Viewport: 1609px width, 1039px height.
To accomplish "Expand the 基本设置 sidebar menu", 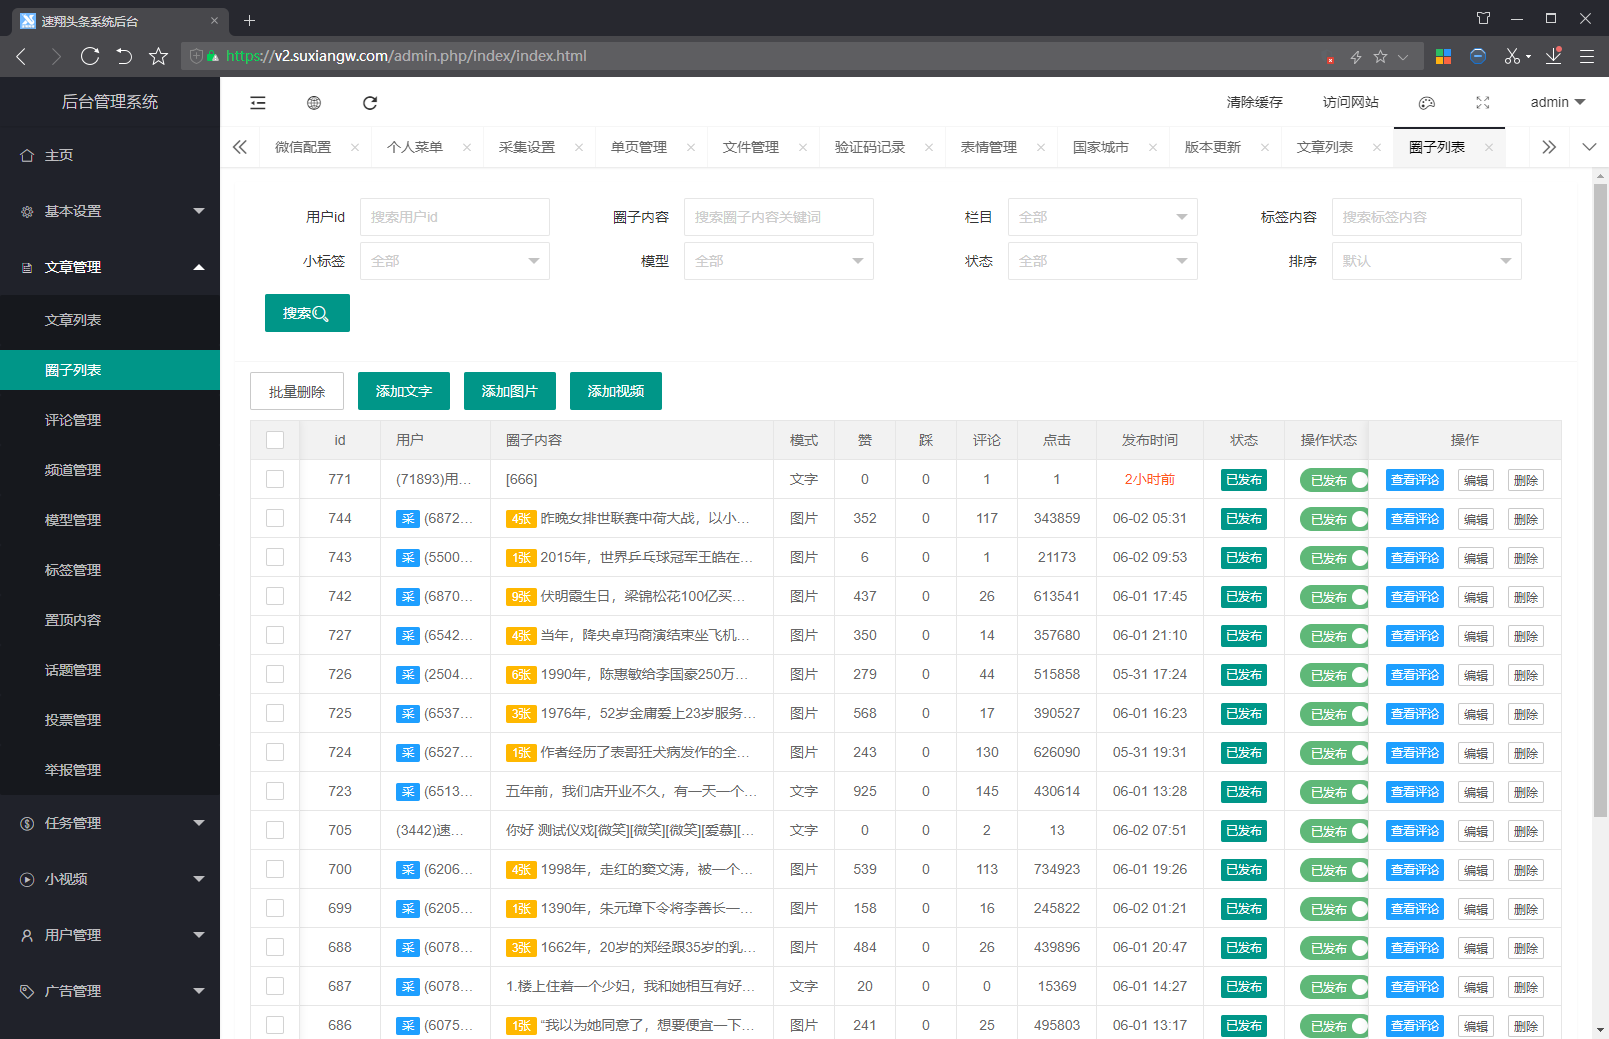I will tap(110, 211).
